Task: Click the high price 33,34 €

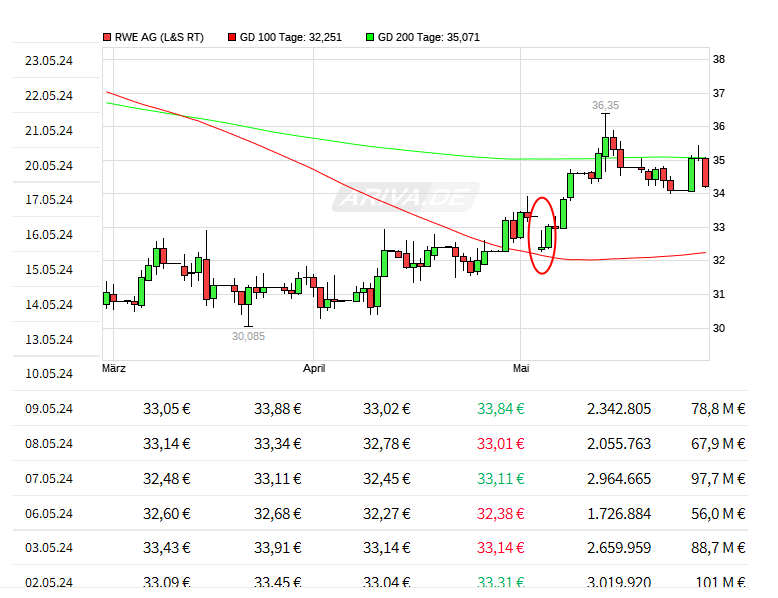Action: 278,443
